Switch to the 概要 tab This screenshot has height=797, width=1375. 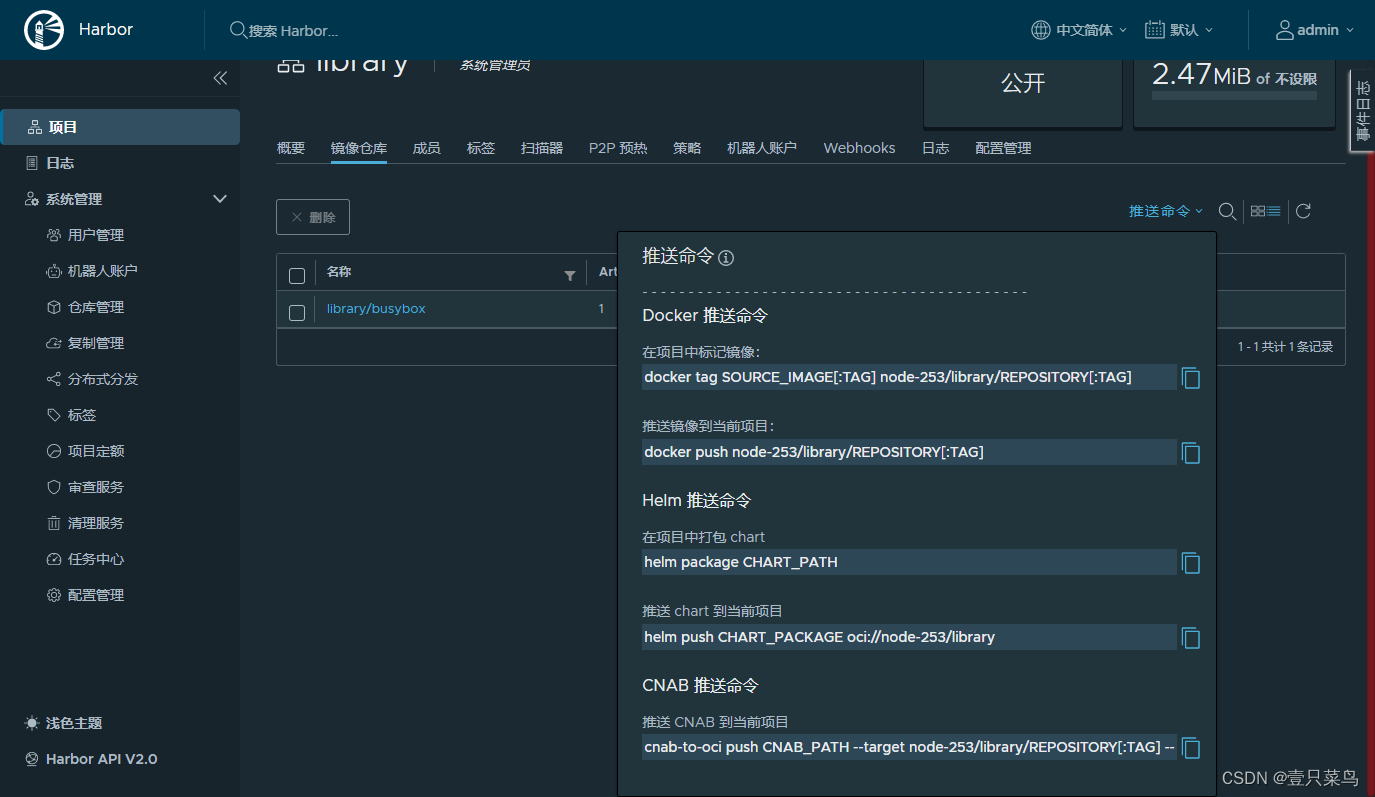(291, 148)
